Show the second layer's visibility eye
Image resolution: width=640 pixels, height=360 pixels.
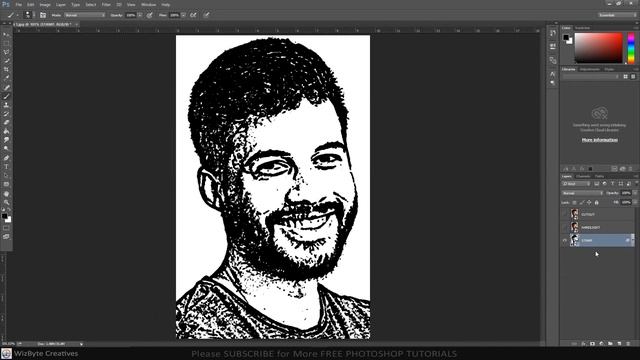565,227
